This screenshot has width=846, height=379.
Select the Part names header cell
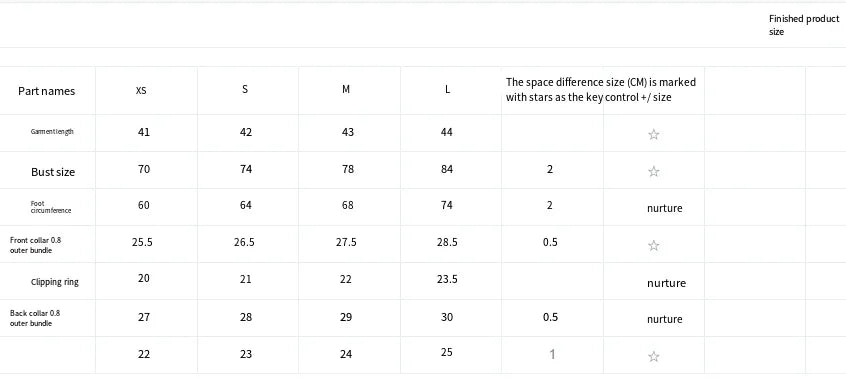46,91
